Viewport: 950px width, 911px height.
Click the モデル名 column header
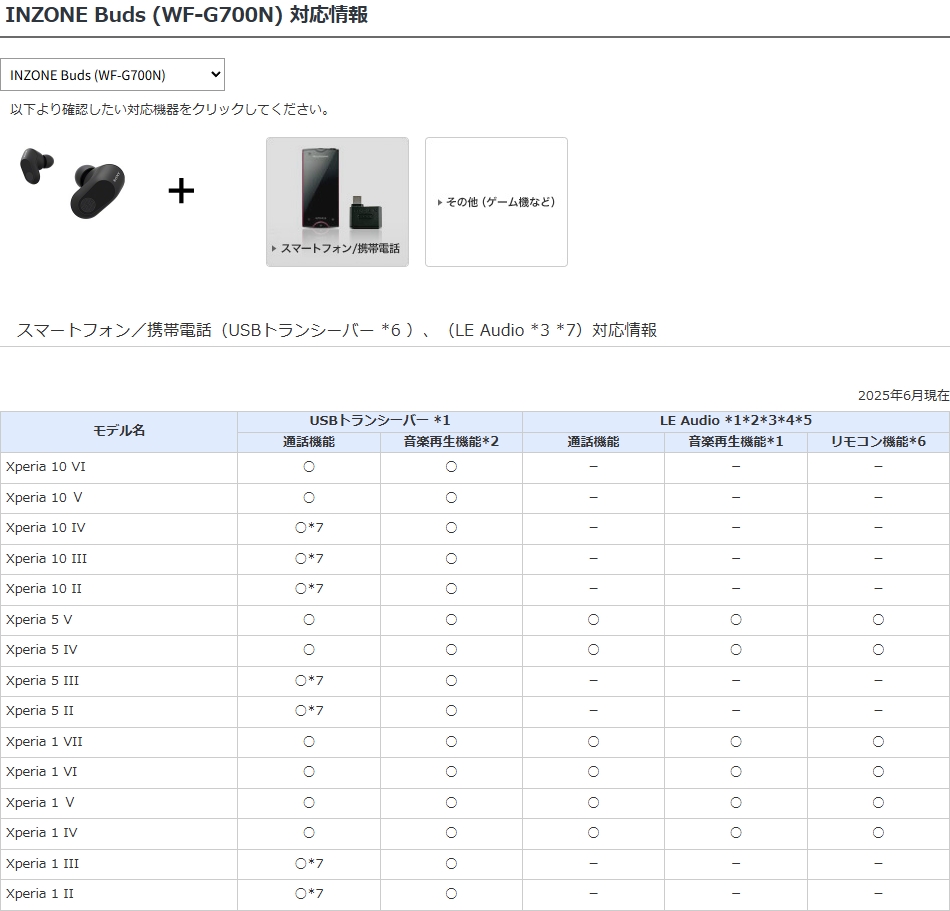pyautogui.click(x=119, y=431)
